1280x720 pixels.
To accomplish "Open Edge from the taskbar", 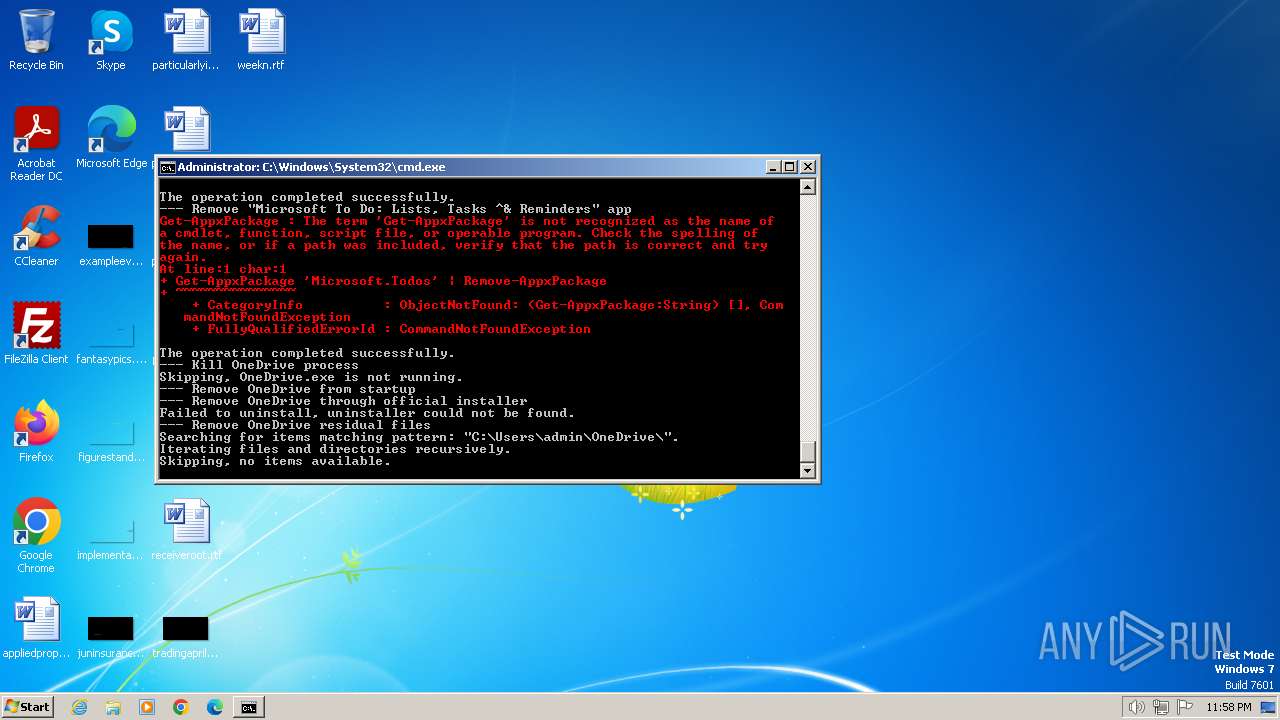I will point(215,707).
